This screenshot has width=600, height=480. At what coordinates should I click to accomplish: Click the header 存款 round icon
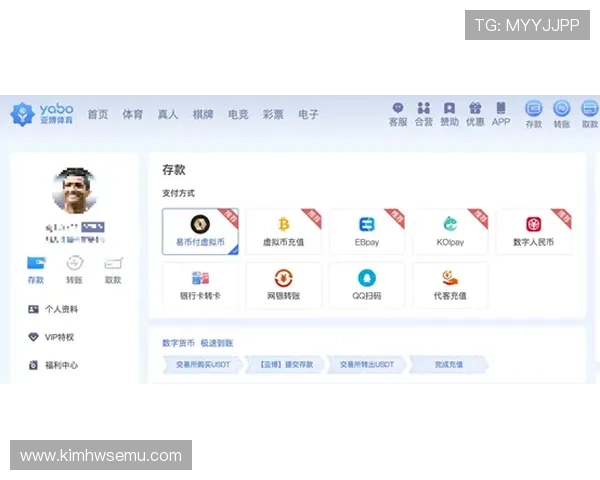click(533, 108)
